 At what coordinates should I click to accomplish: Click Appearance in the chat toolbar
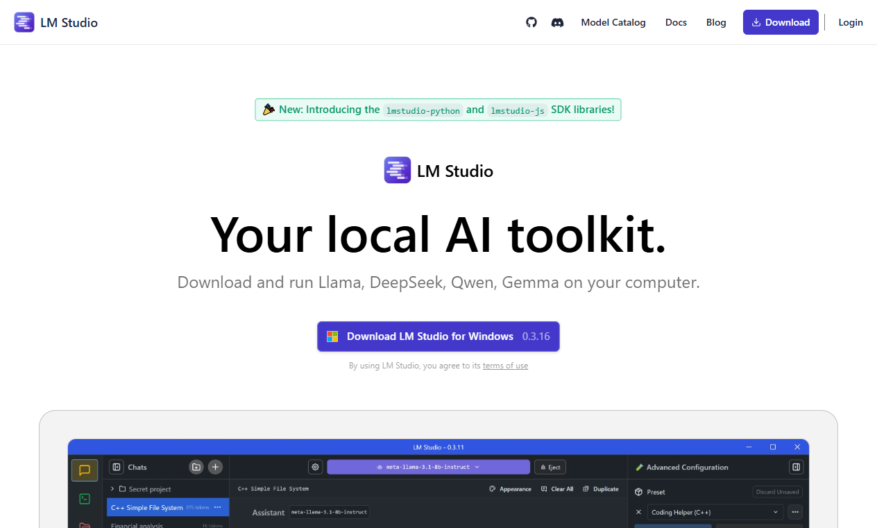[x=510, y=489]
